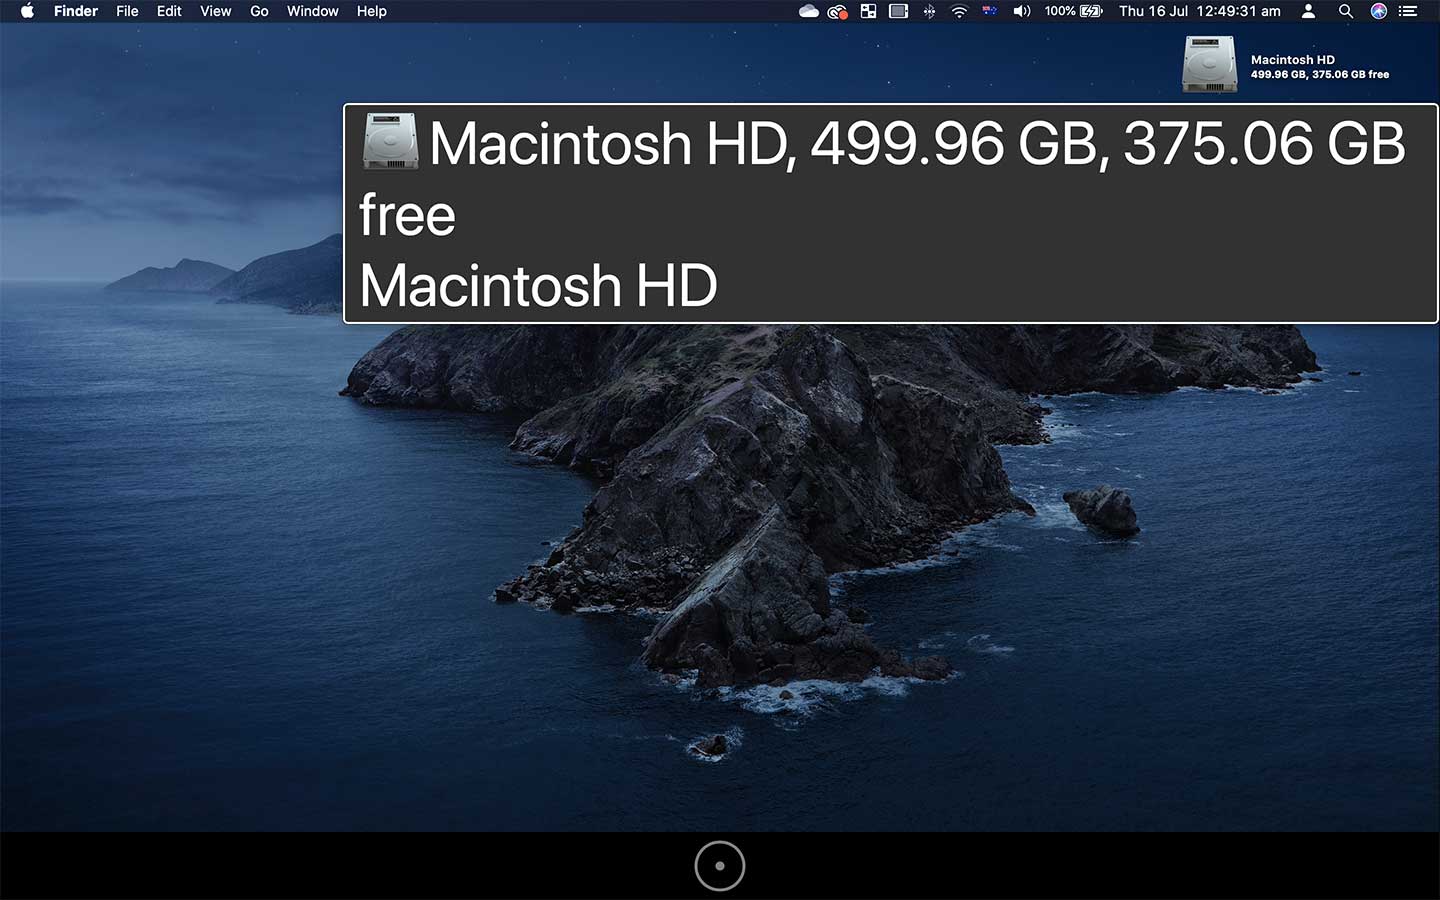Click the circular dot button at bottom
The image size is (1440, 900).
pyautogui.click(x=720, y=866)
